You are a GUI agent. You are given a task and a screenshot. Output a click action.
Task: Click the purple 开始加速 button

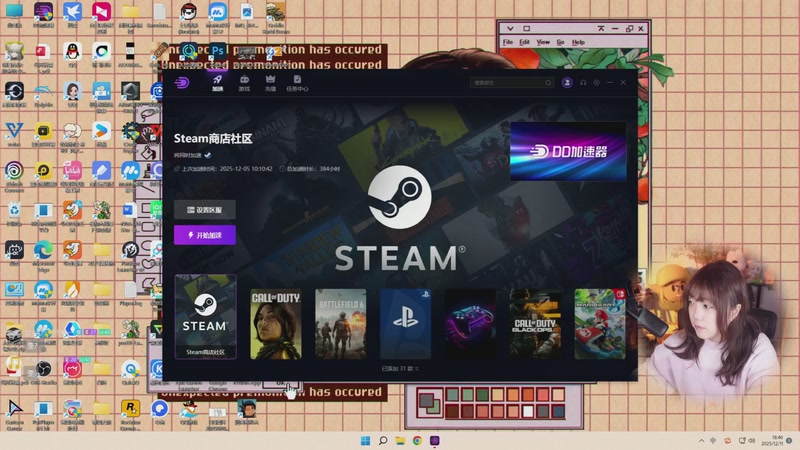(205, 235)
